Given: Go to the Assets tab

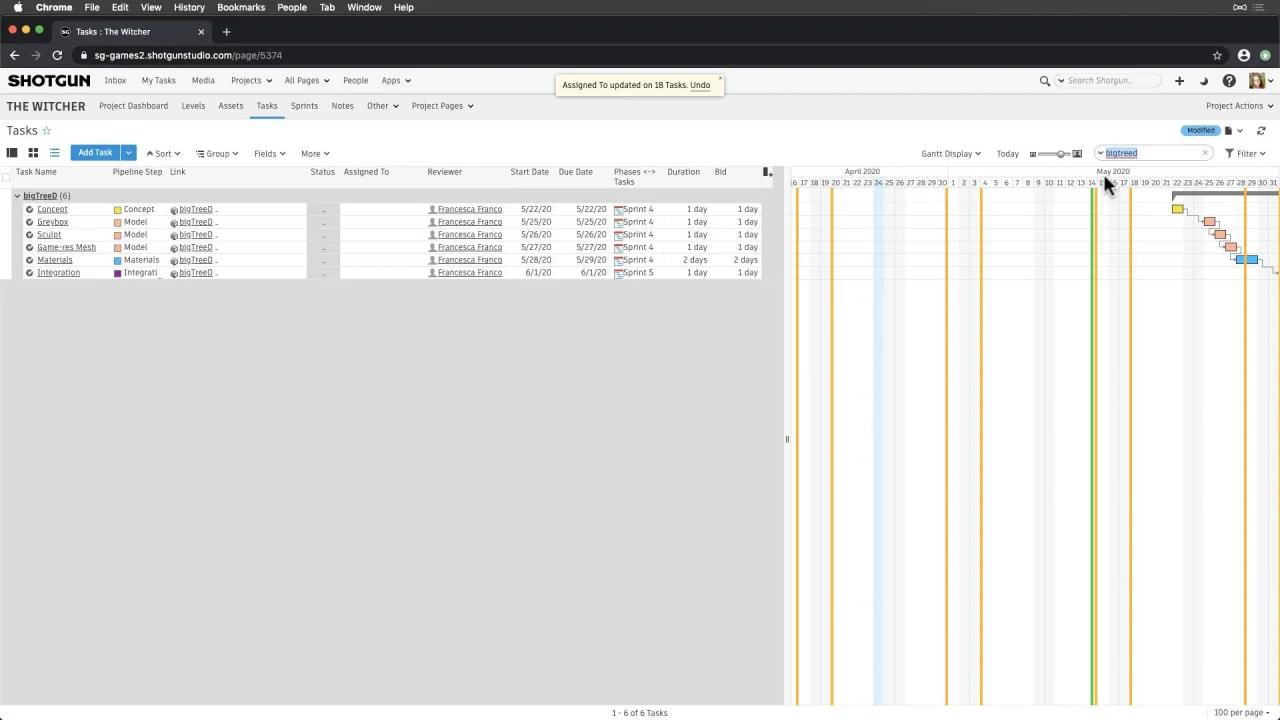Looking at the screenshot, I should pos(231,106).
